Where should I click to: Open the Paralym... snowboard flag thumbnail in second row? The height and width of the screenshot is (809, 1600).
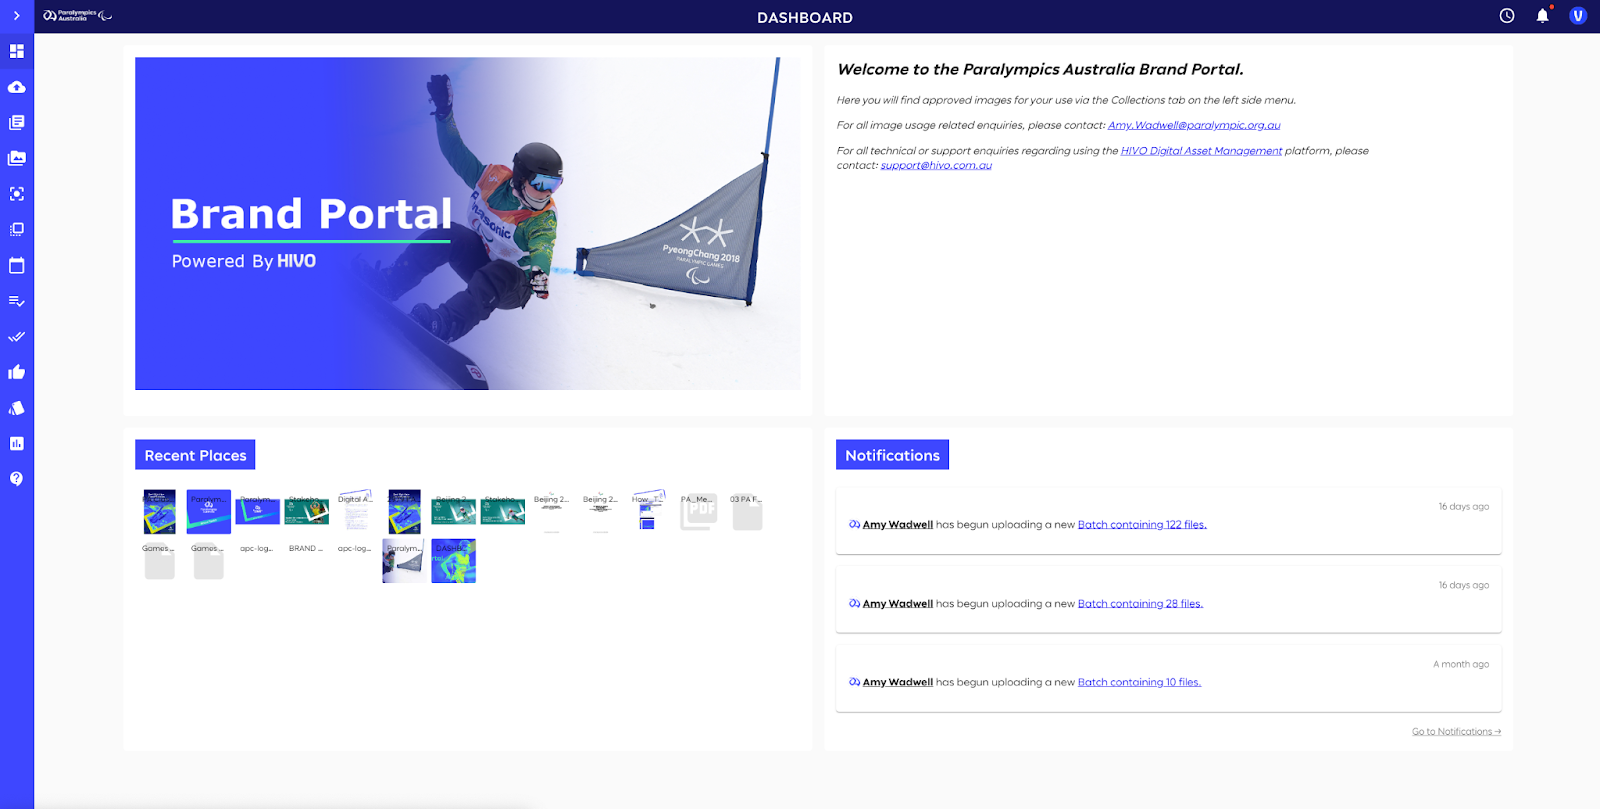point(403,561)
